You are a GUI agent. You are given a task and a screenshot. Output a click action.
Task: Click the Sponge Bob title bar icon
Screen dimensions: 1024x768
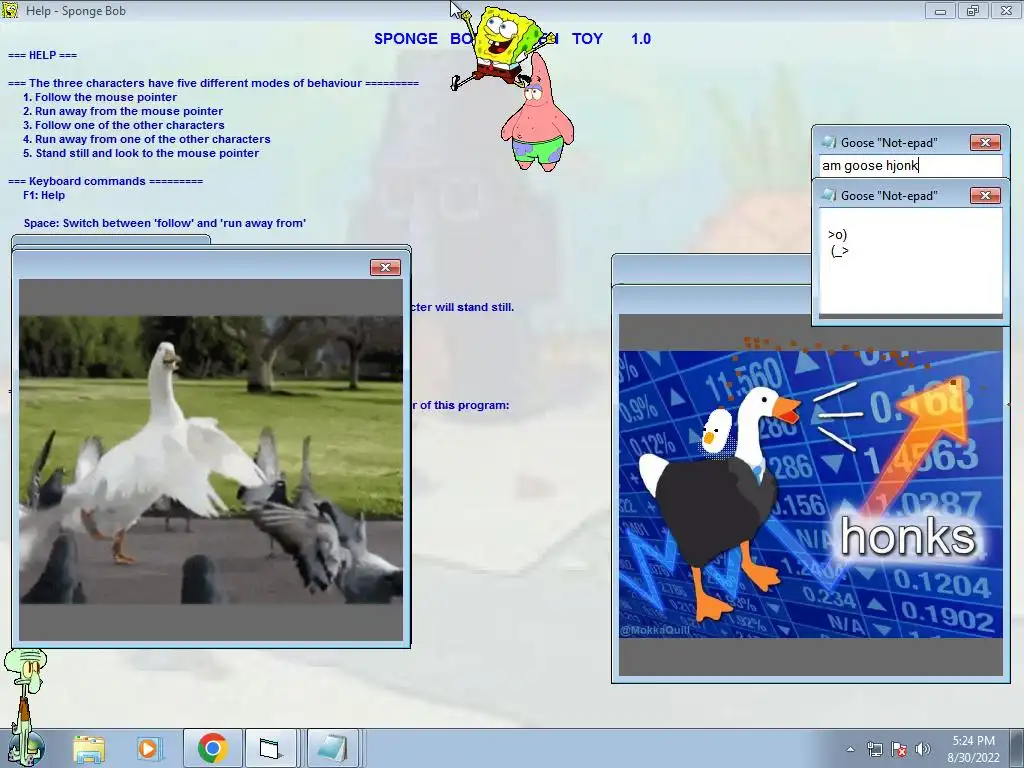pos(10,10)
